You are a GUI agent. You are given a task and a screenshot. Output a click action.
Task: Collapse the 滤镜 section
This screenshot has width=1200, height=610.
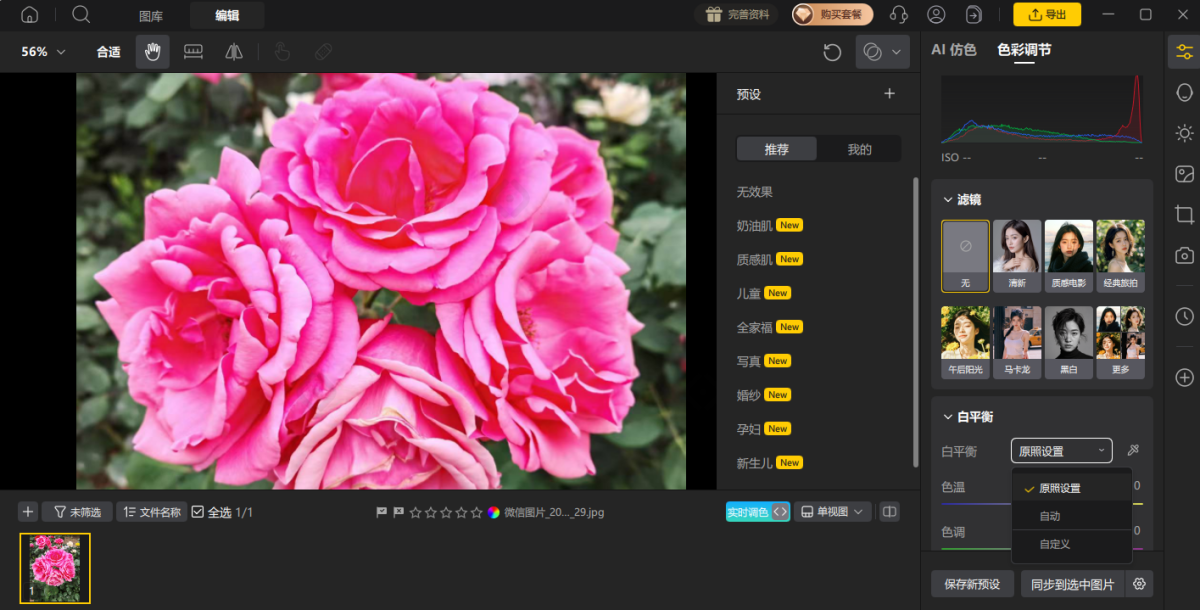coord(948,200)
